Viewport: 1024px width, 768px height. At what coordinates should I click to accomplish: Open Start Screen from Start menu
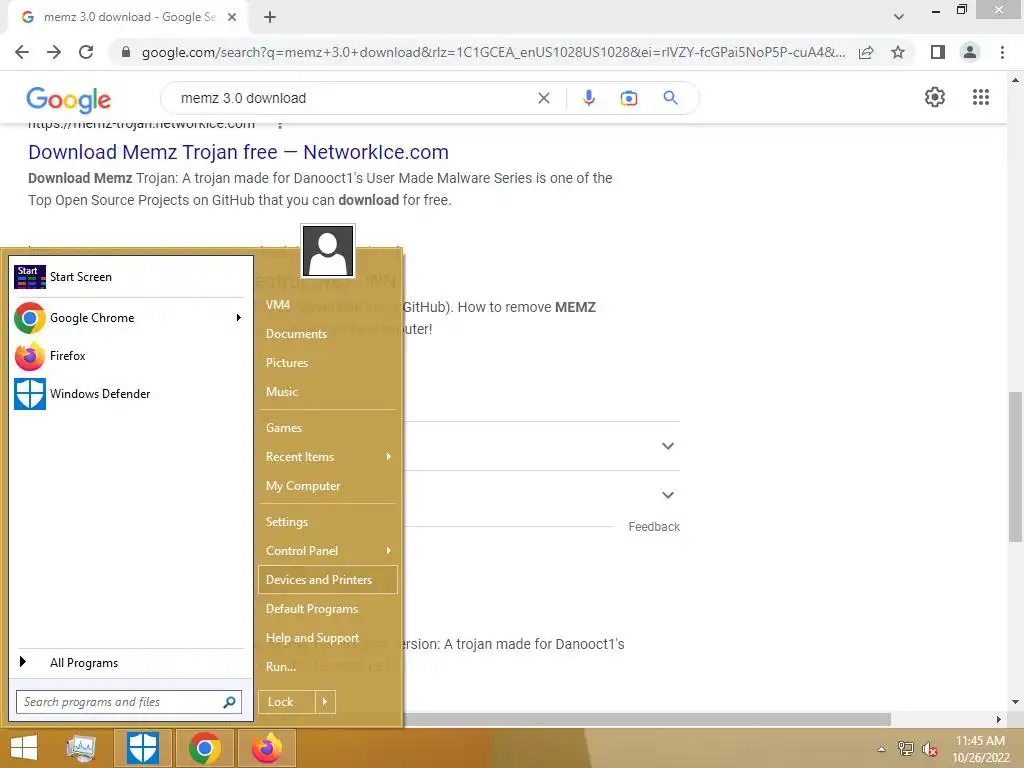(x=129, y=277)
